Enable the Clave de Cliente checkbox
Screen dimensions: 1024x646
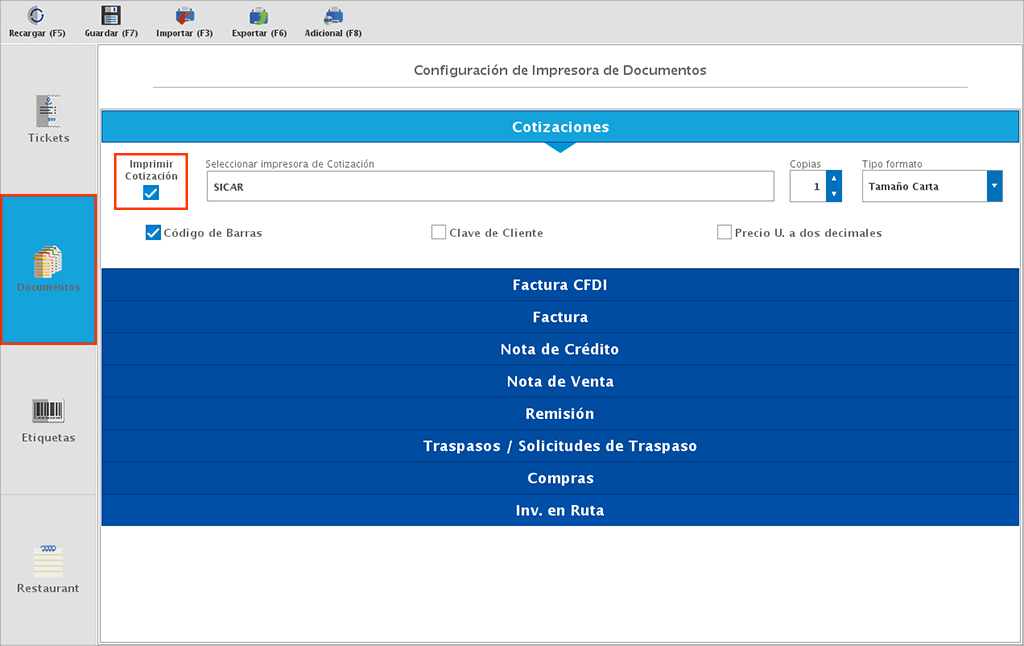(x=438, y=231)
